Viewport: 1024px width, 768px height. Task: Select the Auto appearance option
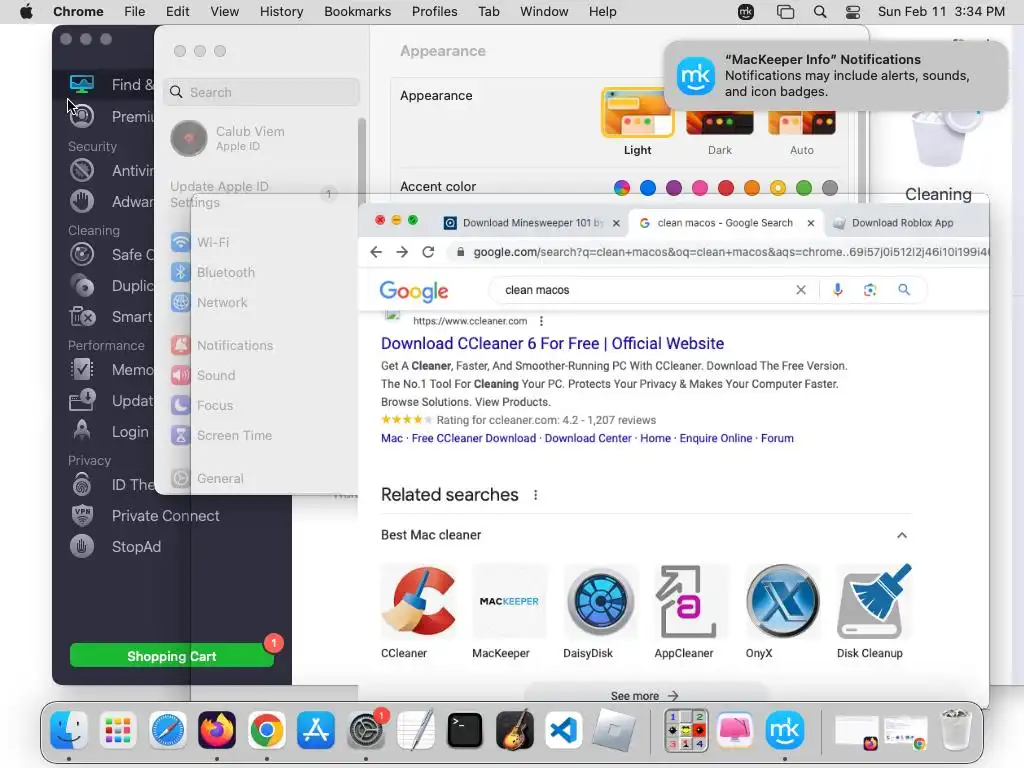coord(802,134)
